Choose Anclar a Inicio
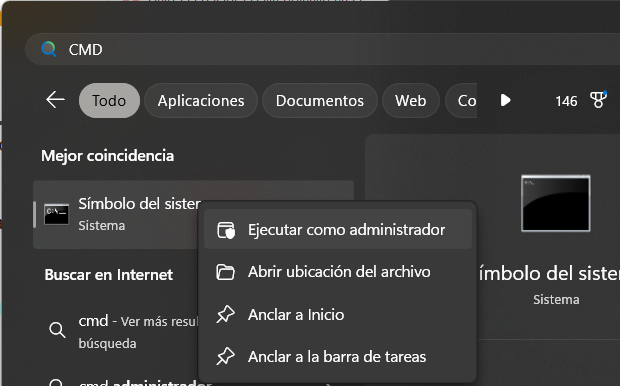 [338, 314]
